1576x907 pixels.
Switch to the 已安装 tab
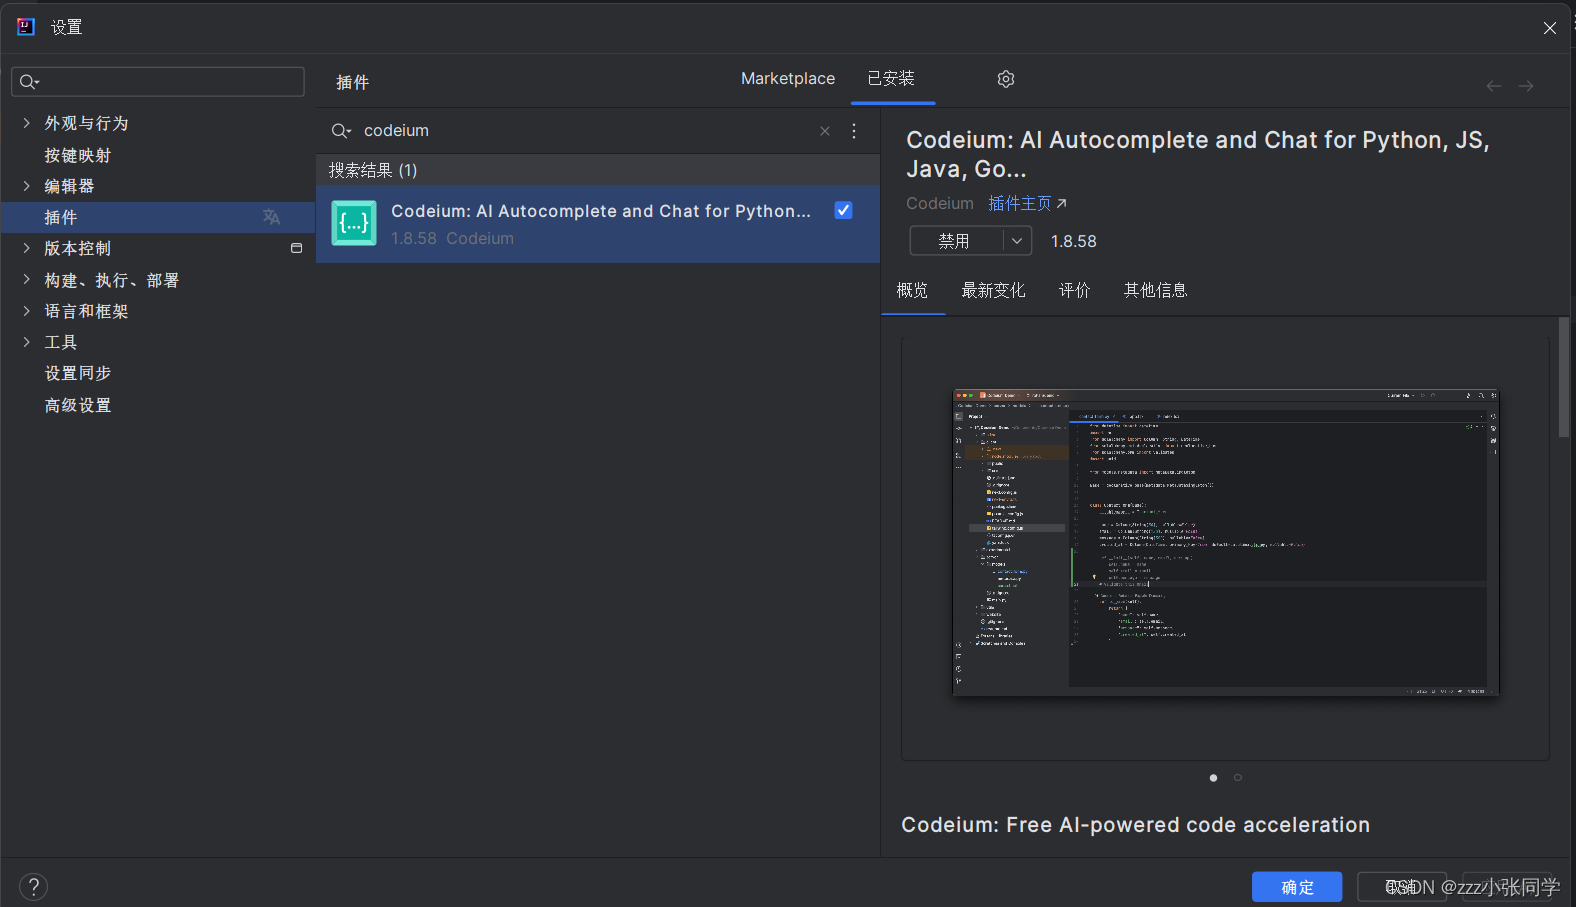click(x=891, y=79)
